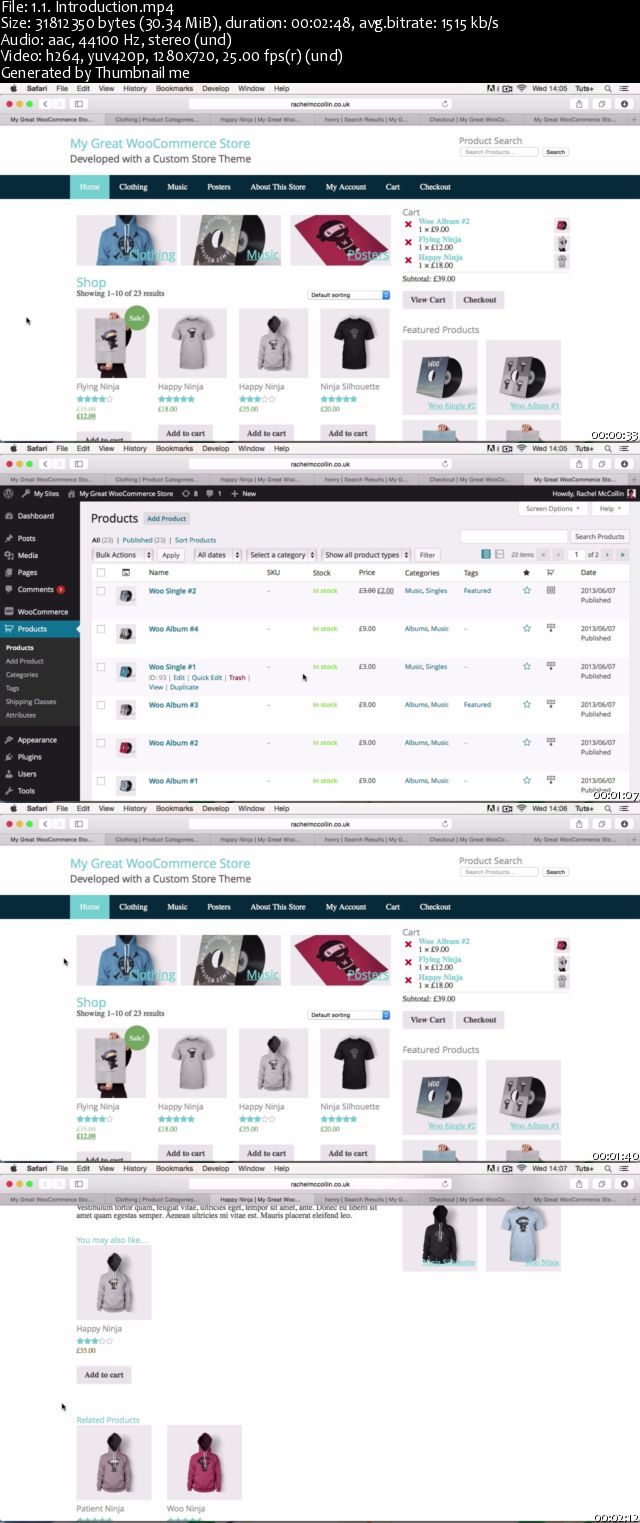Click the WordPress logo in the admin bar
This screenshot has height=1523, width=640.
9,494
